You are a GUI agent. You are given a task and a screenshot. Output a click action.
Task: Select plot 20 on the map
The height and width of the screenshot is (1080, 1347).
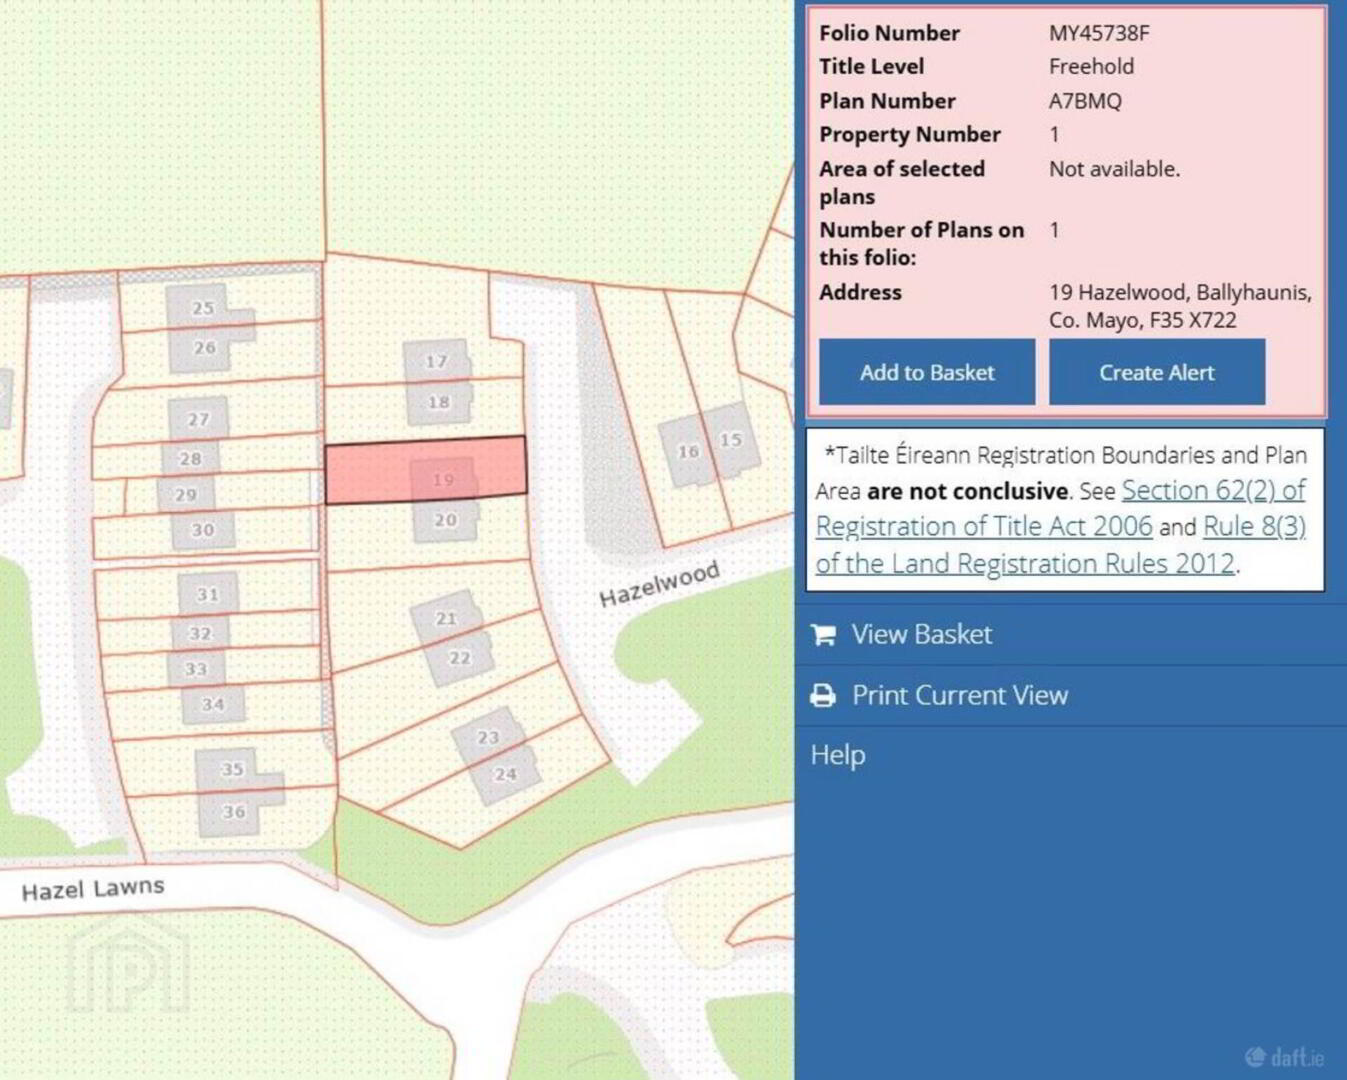(x=446, y=520)
